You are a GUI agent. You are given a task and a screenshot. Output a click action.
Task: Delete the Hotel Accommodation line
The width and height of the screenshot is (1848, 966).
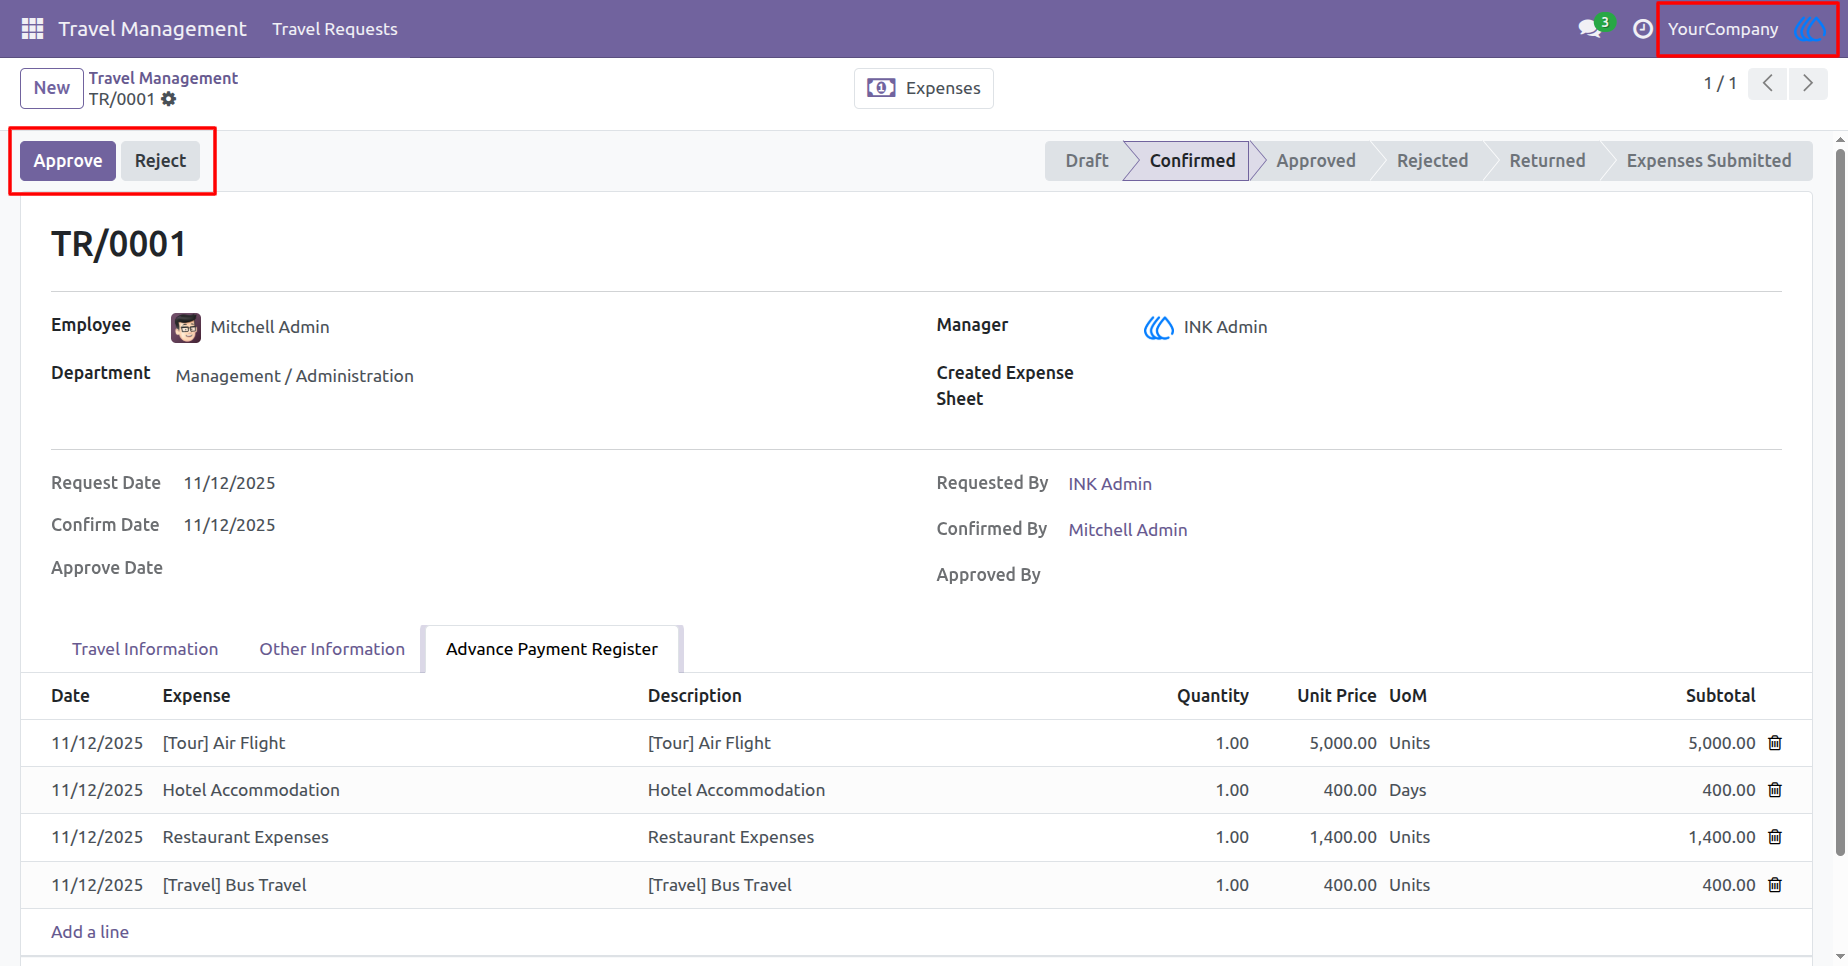[1775, 790]
